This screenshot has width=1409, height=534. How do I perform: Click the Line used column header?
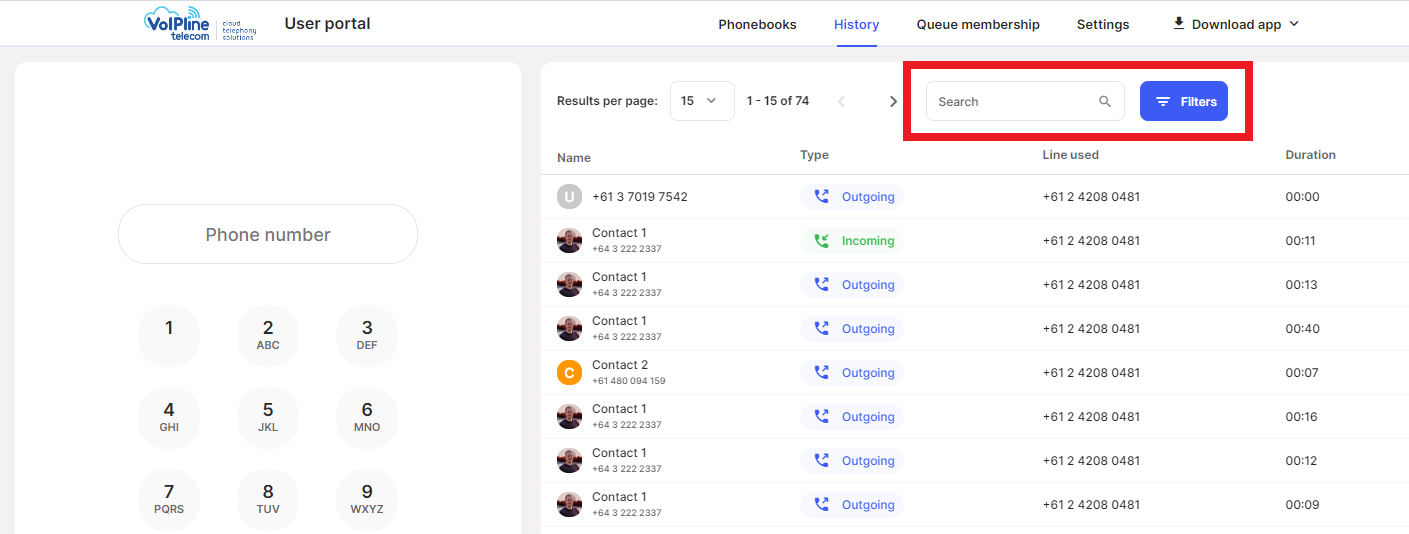click(x=1070, y=155)
